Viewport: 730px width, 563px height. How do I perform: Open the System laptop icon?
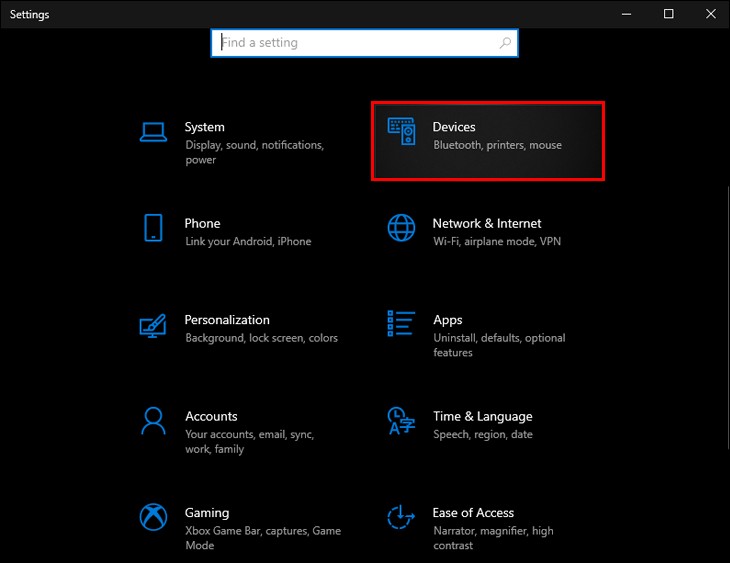click(x=153, y=132)
